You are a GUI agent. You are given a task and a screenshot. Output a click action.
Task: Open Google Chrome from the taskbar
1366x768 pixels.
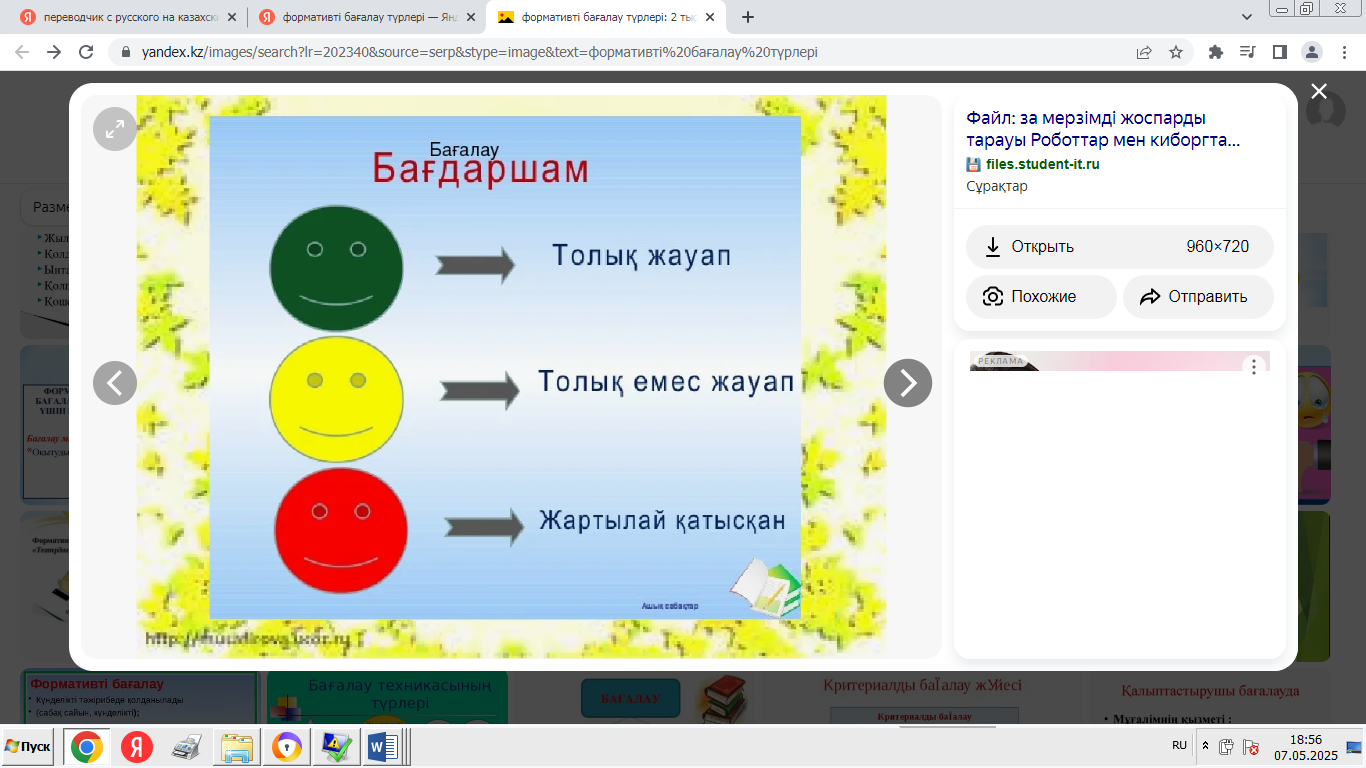87,747
